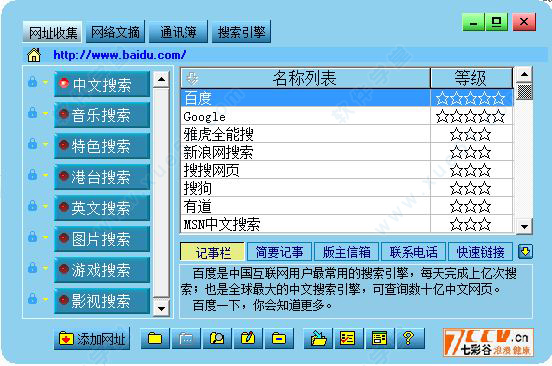Open help with the question mark icon

(410, 339)
